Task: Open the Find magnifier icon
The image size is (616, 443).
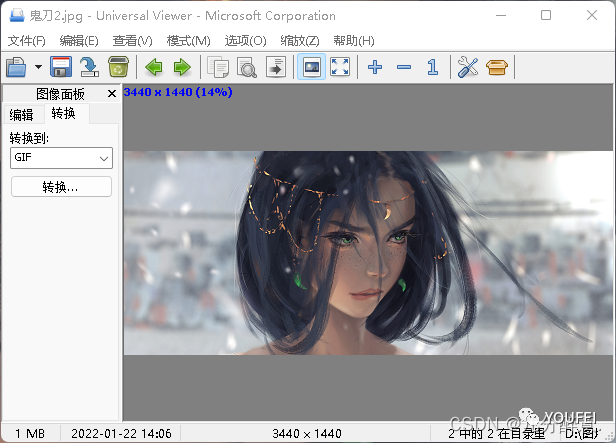Action: [247, 67]
